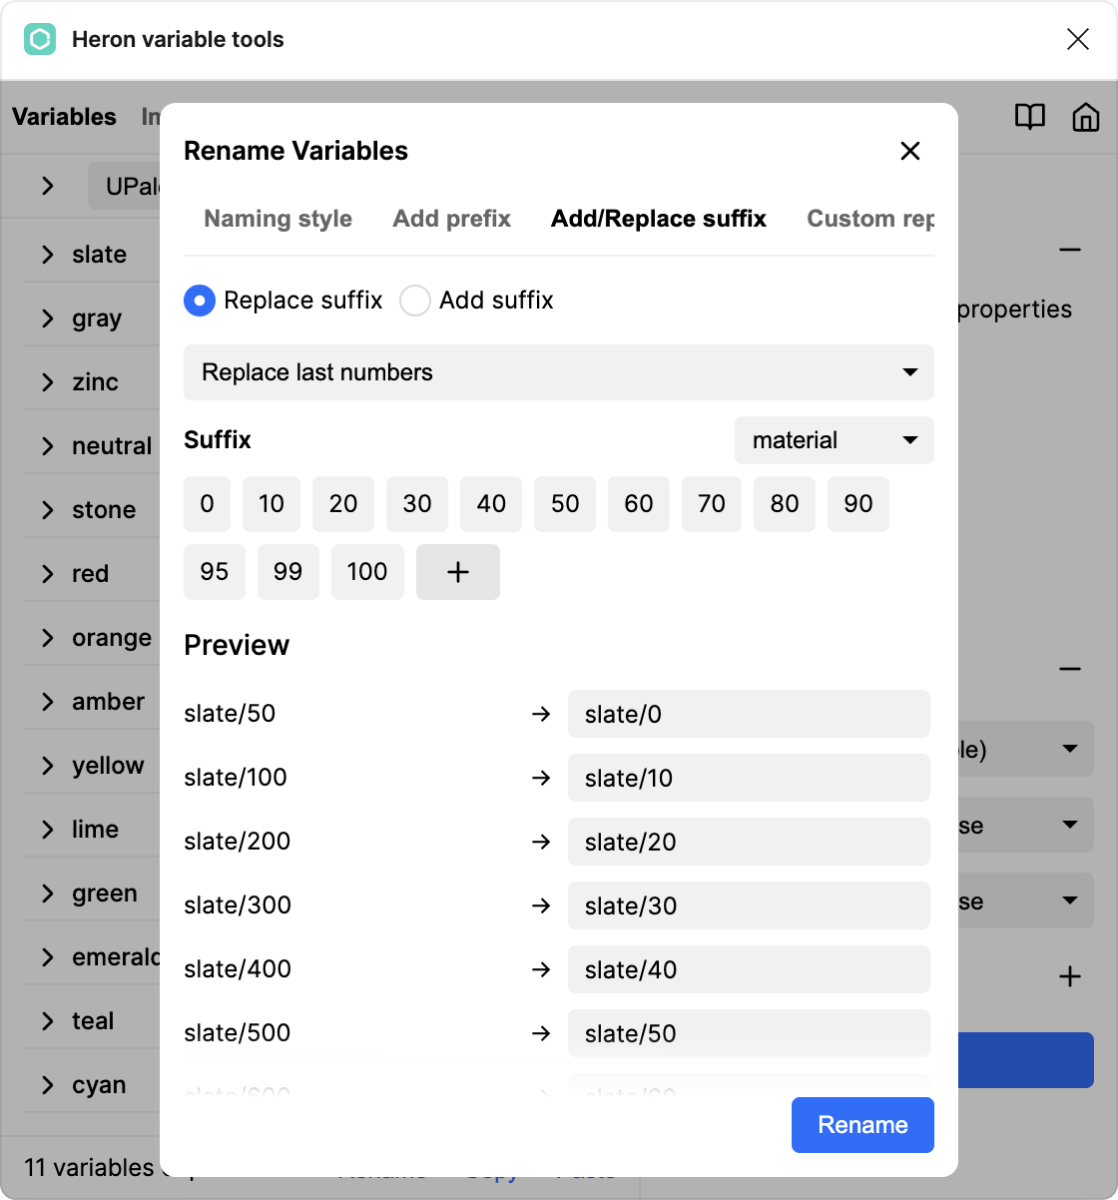Click the plus button to add suffix
1118x1200 pixels.
(457, 572)
